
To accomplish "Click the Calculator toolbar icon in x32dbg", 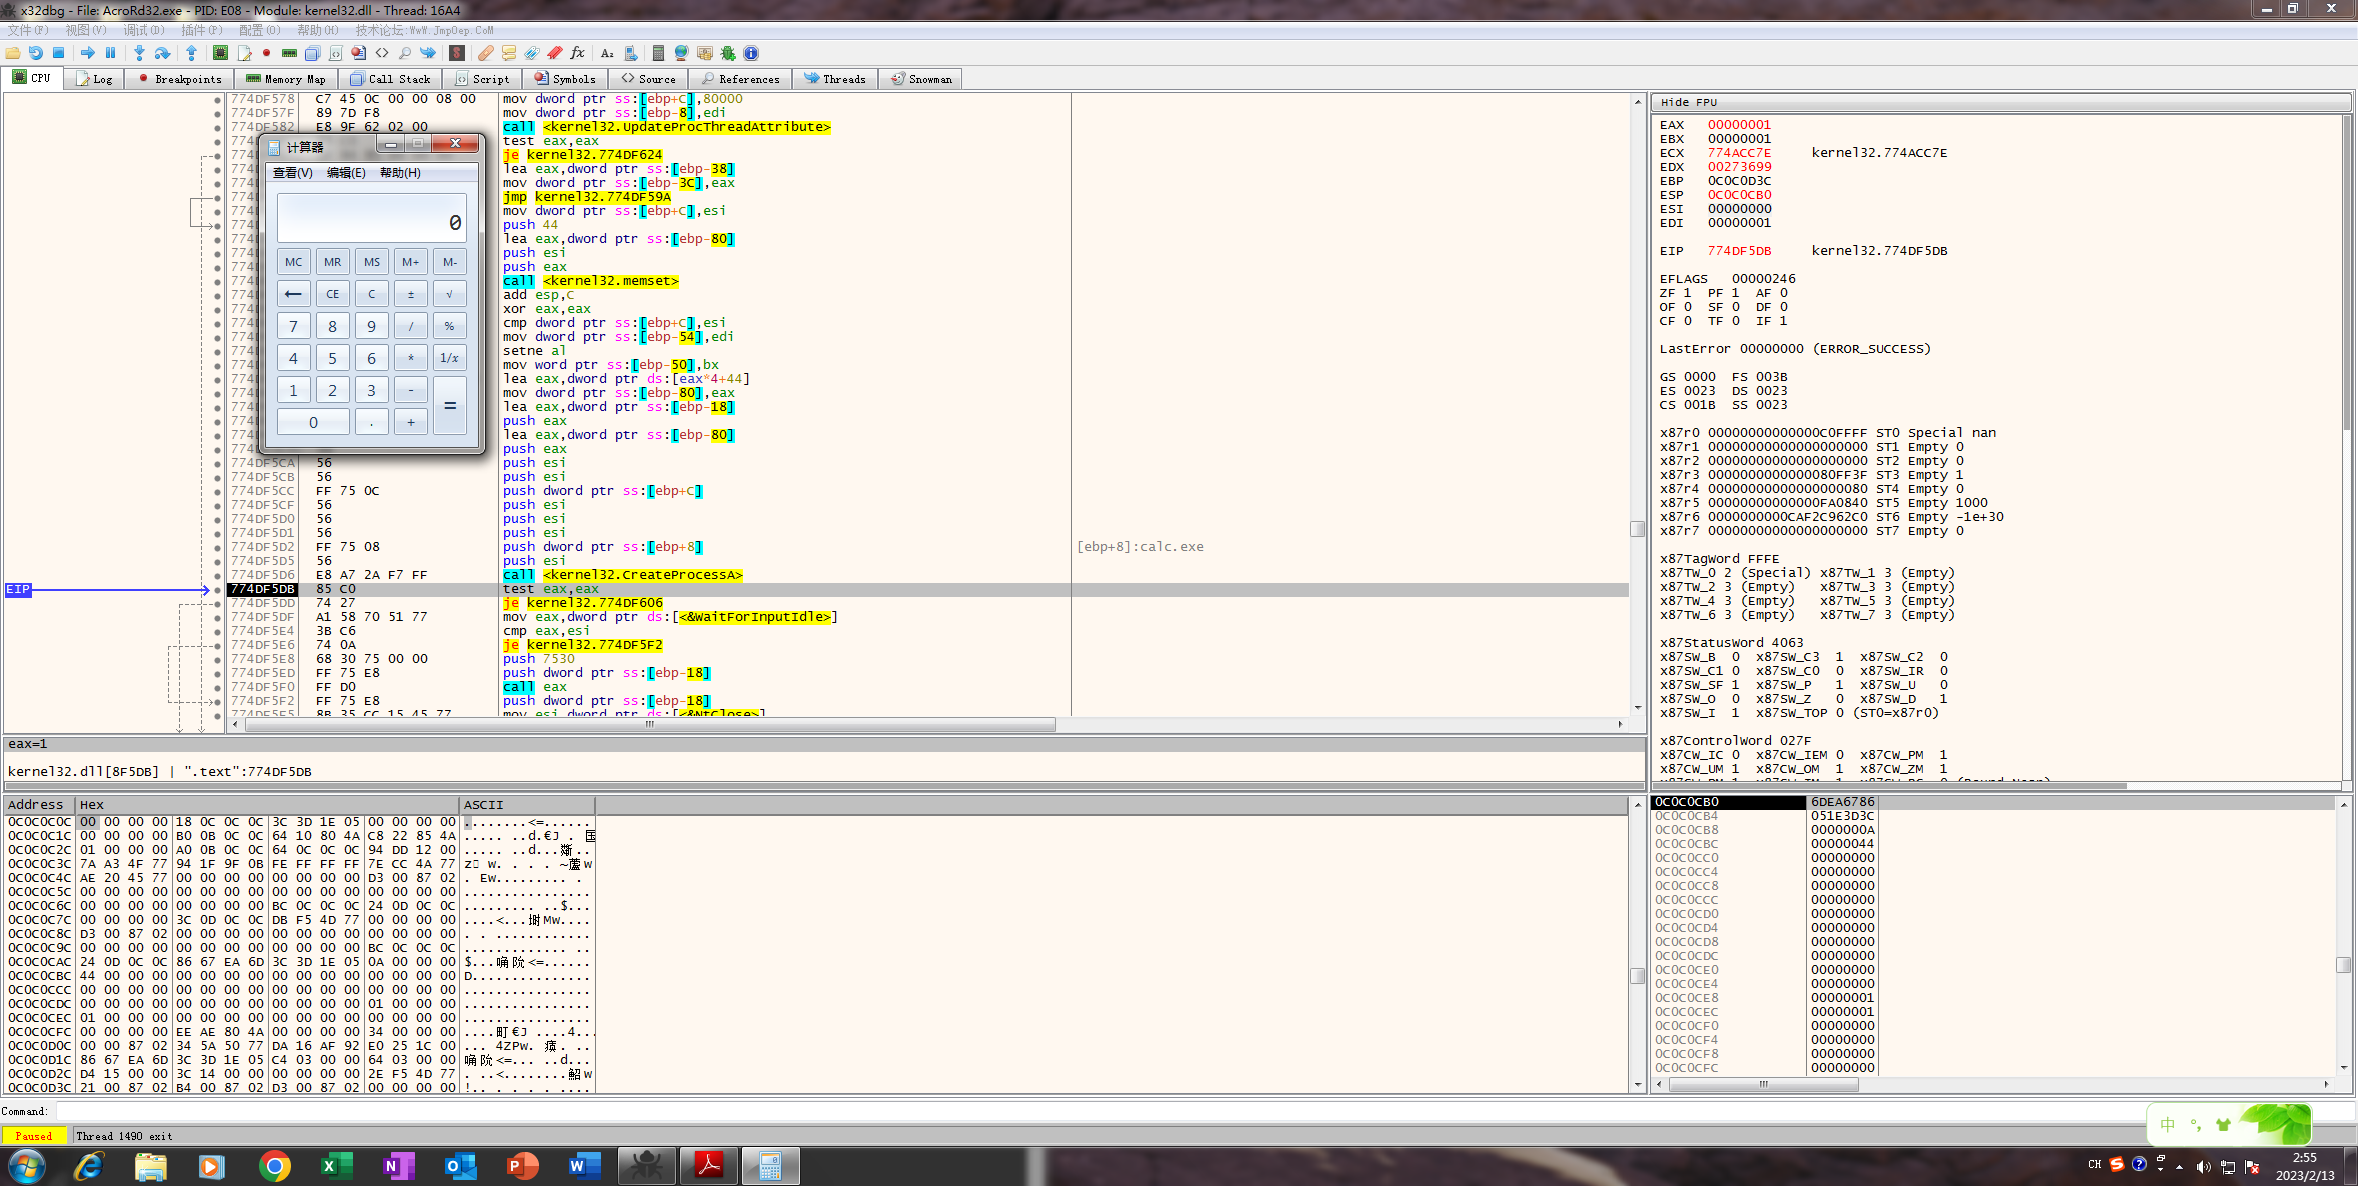I will tap(658, 53).
